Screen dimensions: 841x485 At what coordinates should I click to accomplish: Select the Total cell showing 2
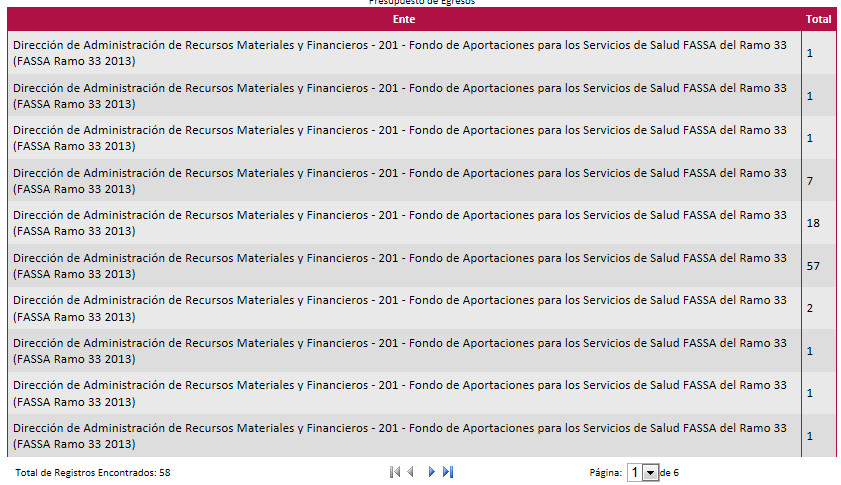tap(819, 308)
